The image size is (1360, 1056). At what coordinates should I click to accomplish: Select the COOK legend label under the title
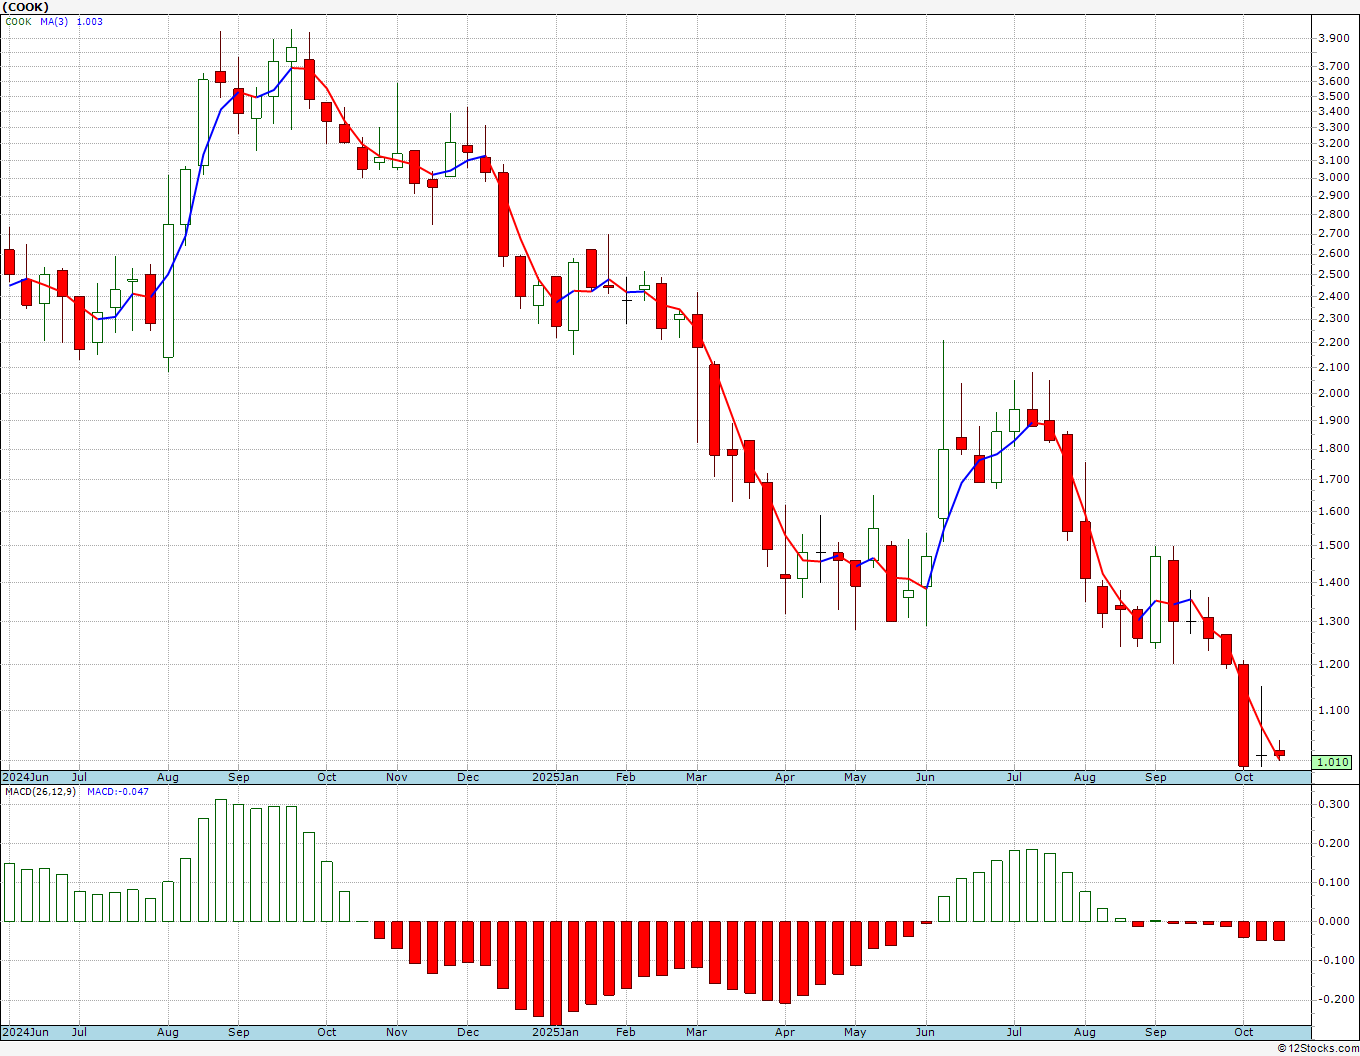[18, 22]
